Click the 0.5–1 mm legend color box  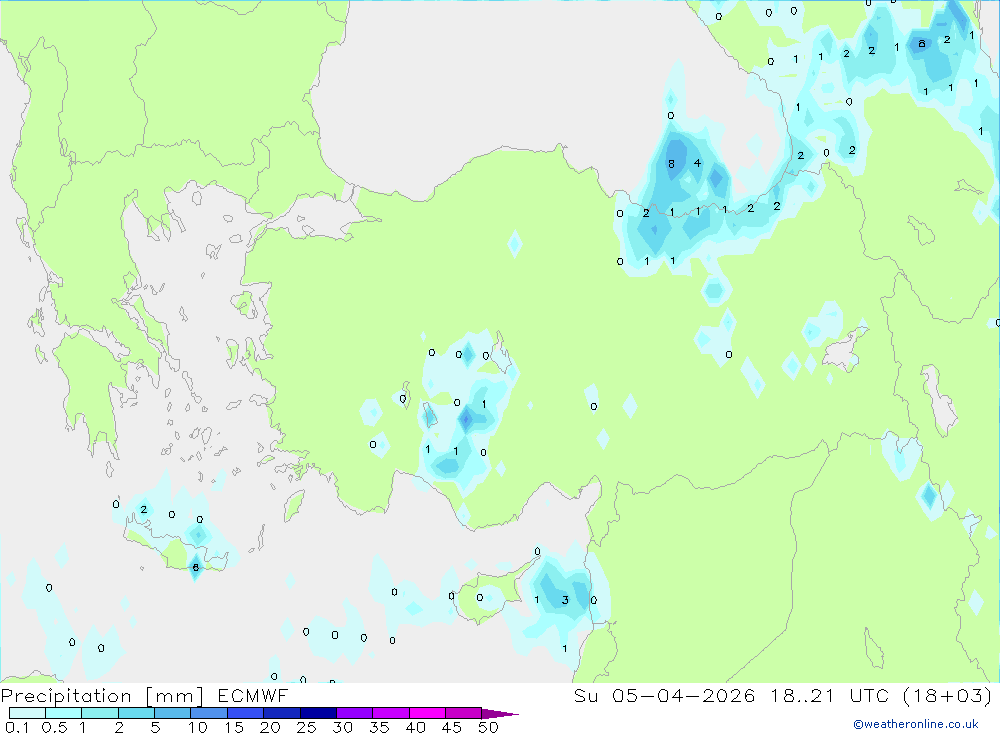63,713
